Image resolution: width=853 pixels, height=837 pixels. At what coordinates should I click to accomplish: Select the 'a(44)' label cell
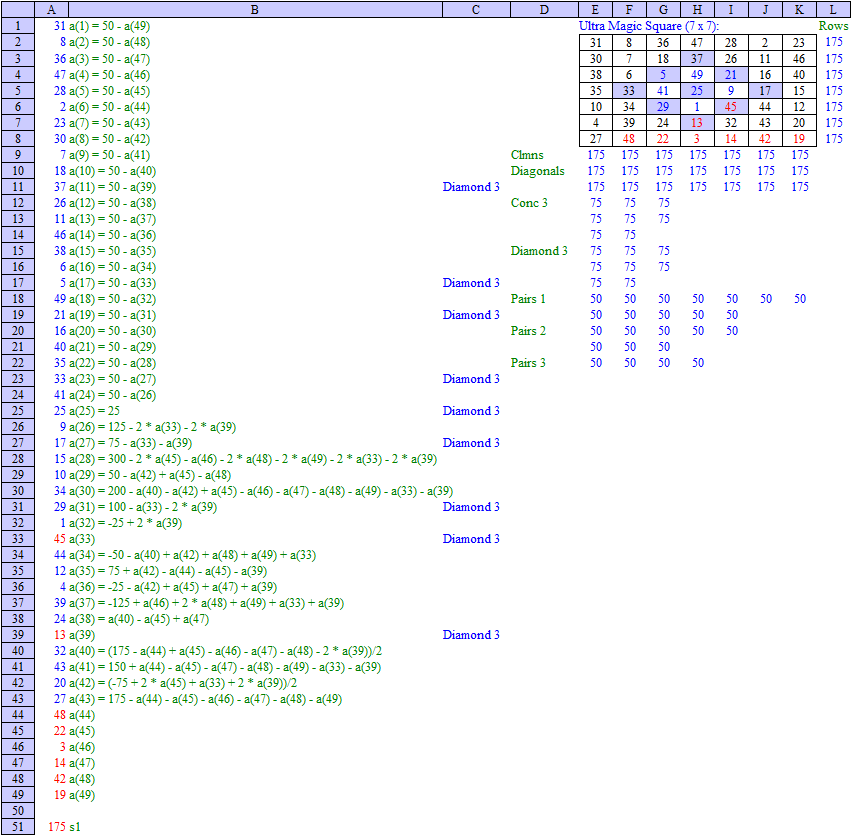tap(82, 715)
